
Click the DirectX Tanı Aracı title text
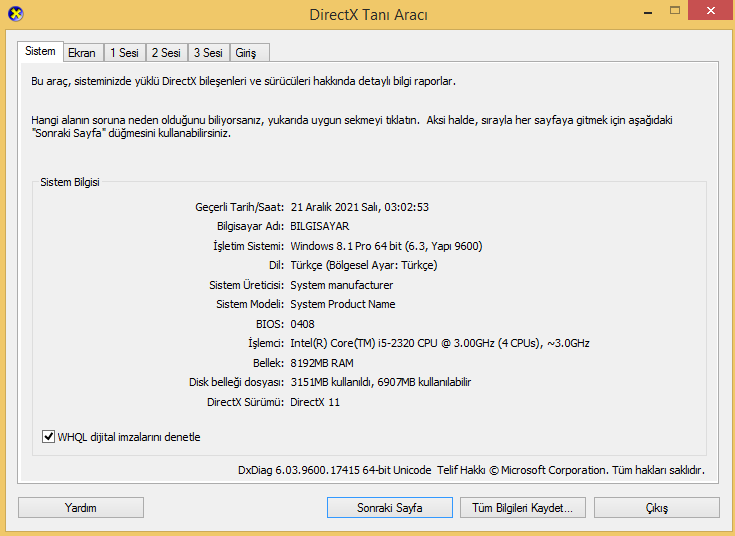pyautogui.click(x=368, y=15)
